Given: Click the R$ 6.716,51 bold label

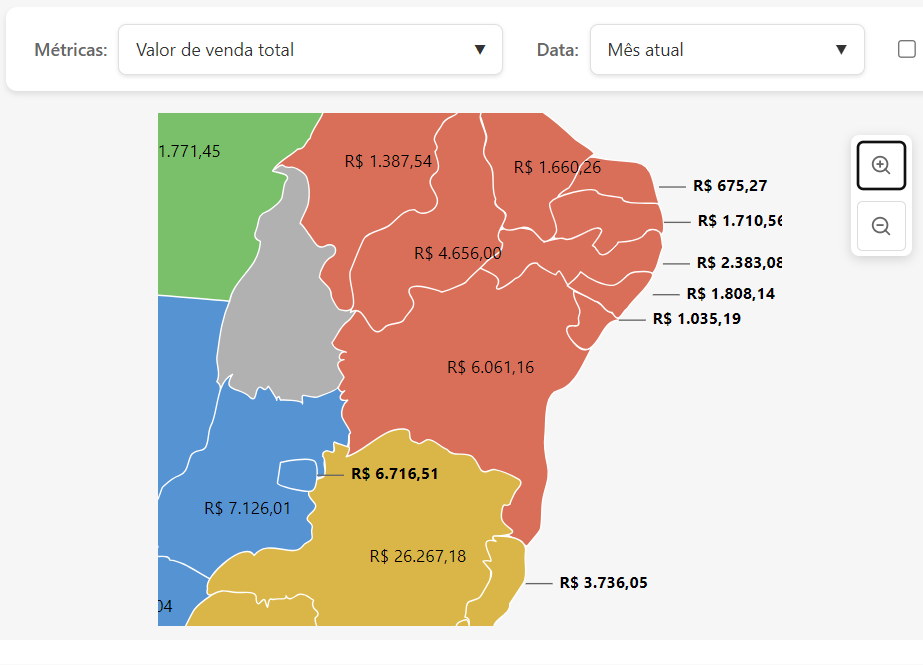Looking at the screenshot, I should click(394, 473).
